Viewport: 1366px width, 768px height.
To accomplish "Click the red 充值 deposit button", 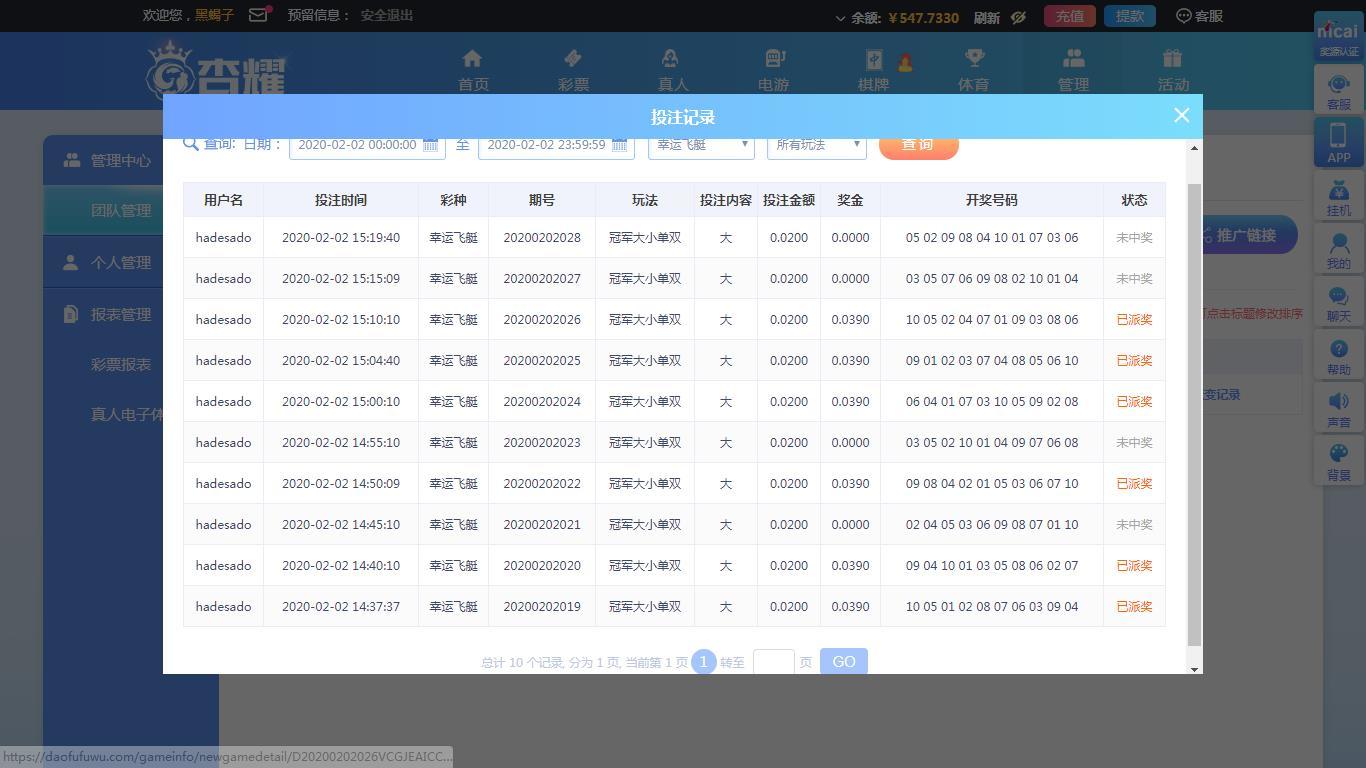I will [1070, 16].
